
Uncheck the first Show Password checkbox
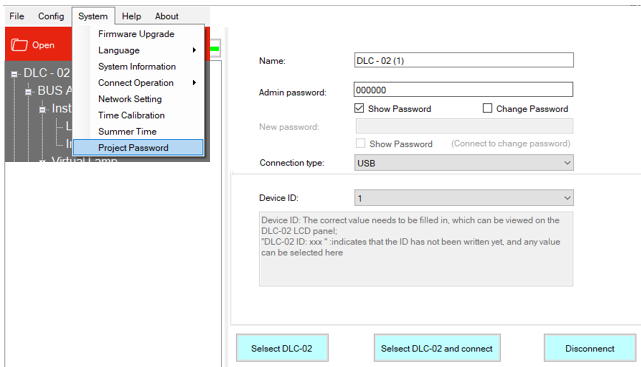coord(359,108)
